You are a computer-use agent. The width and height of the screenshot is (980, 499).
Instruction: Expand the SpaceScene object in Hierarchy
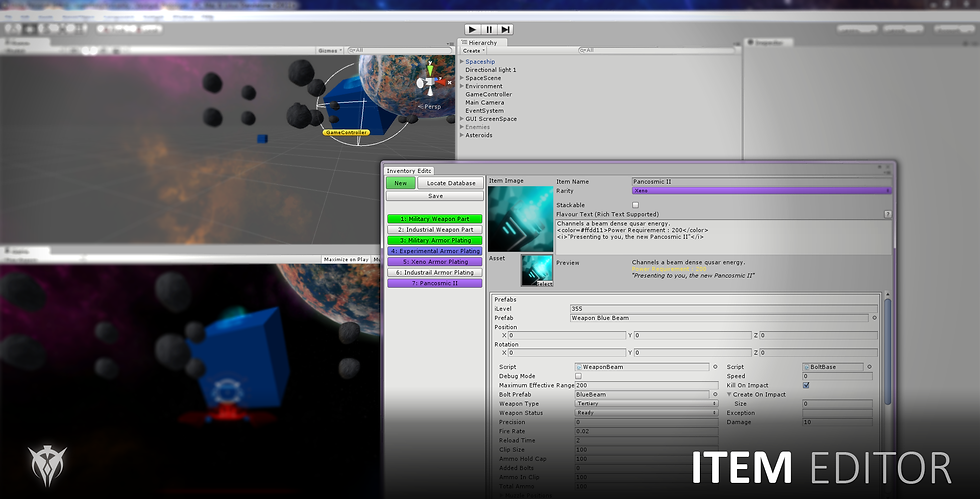(x=462, y=78)
